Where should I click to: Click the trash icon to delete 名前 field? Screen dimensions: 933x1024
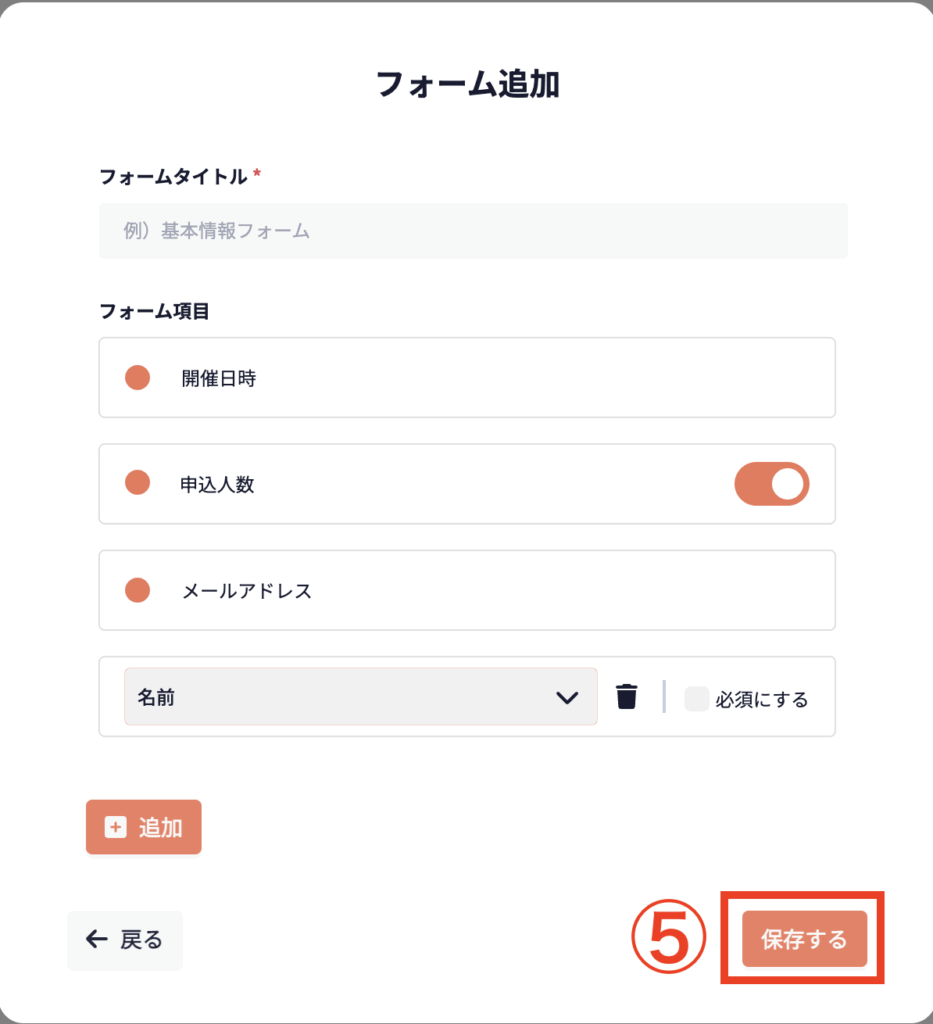[627, 697]
